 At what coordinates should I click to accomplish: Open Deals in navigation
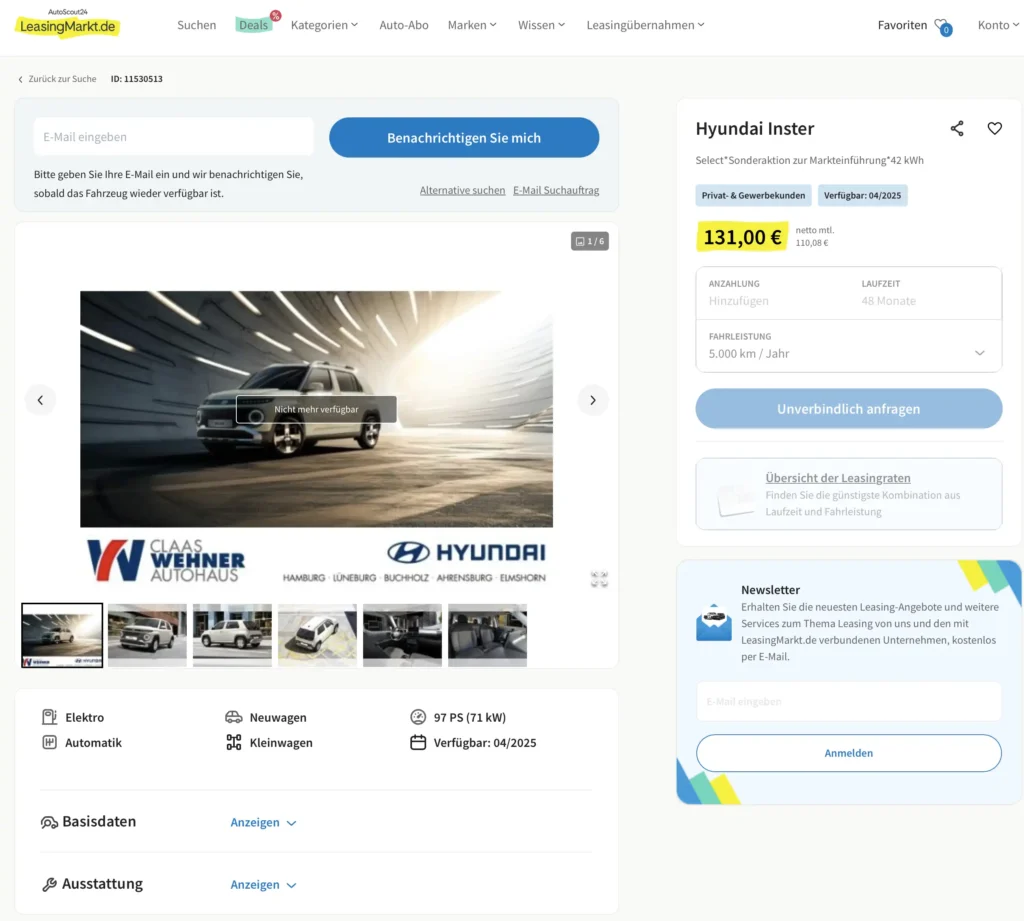(253, 25)
